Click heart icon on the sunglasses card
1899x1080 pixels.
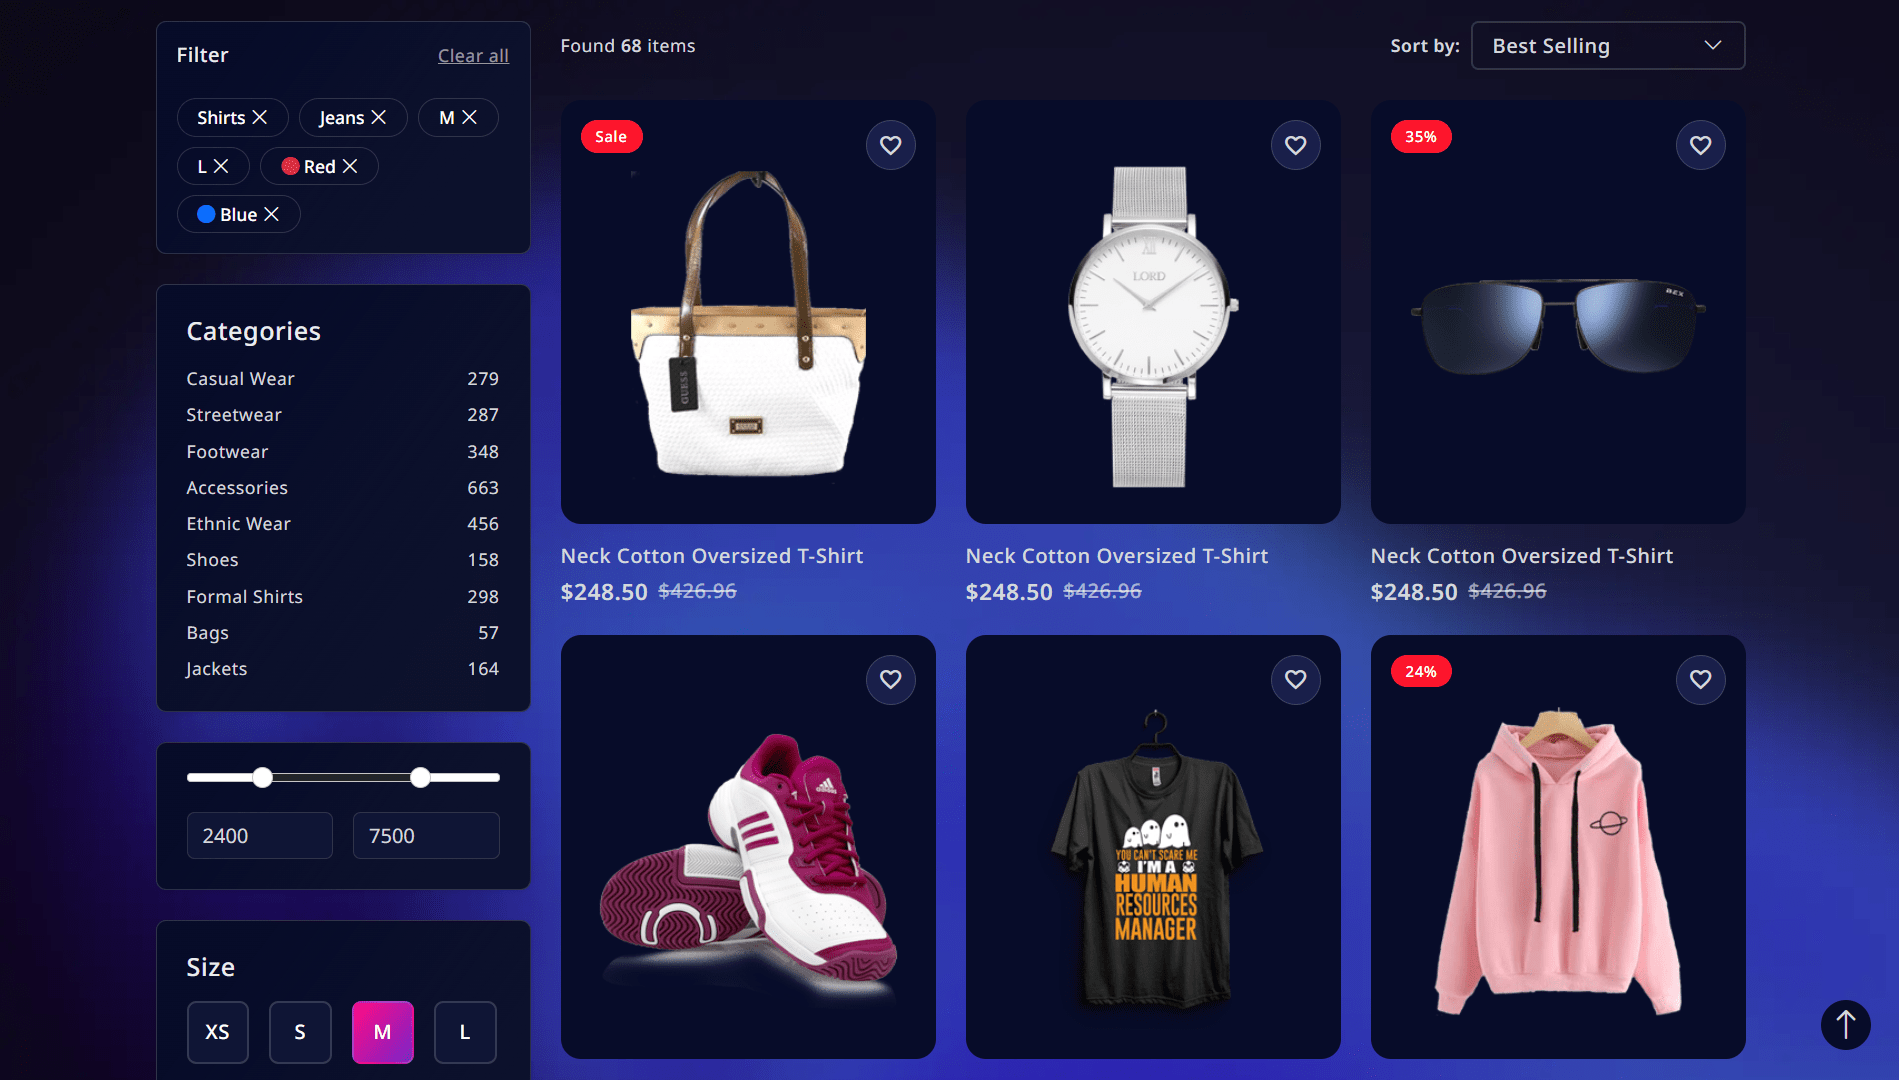click(x=1700, y=145)
